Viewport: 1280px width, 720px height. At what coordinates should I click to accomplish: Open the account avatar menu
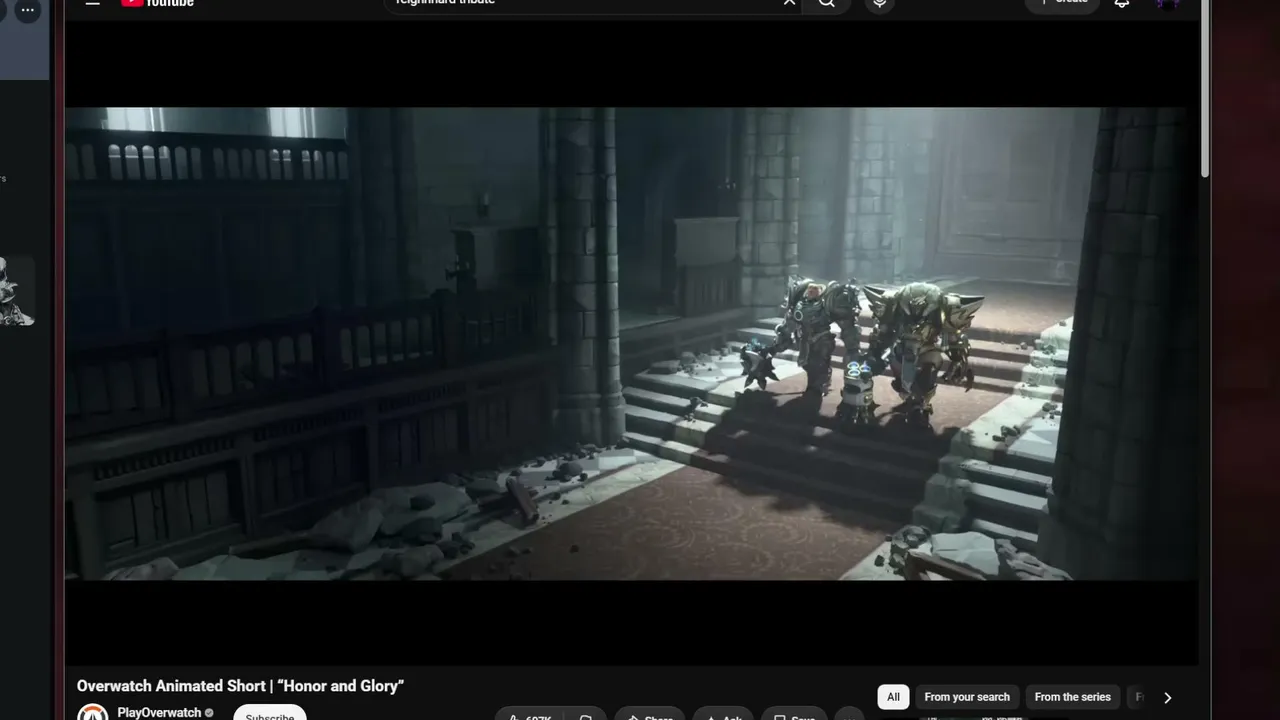1166,3
